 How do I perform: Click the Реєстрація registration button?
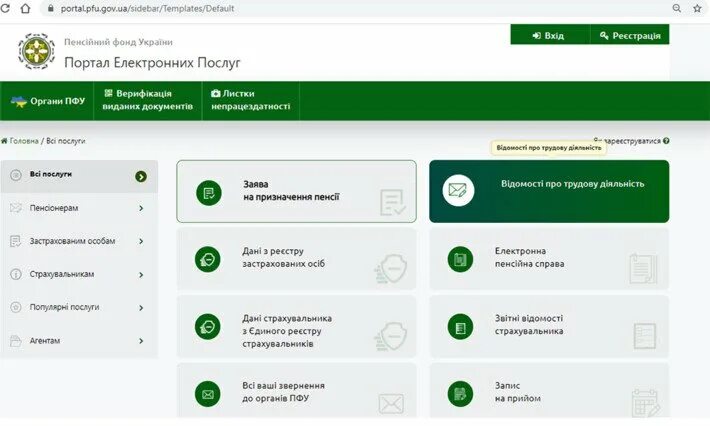630,35
